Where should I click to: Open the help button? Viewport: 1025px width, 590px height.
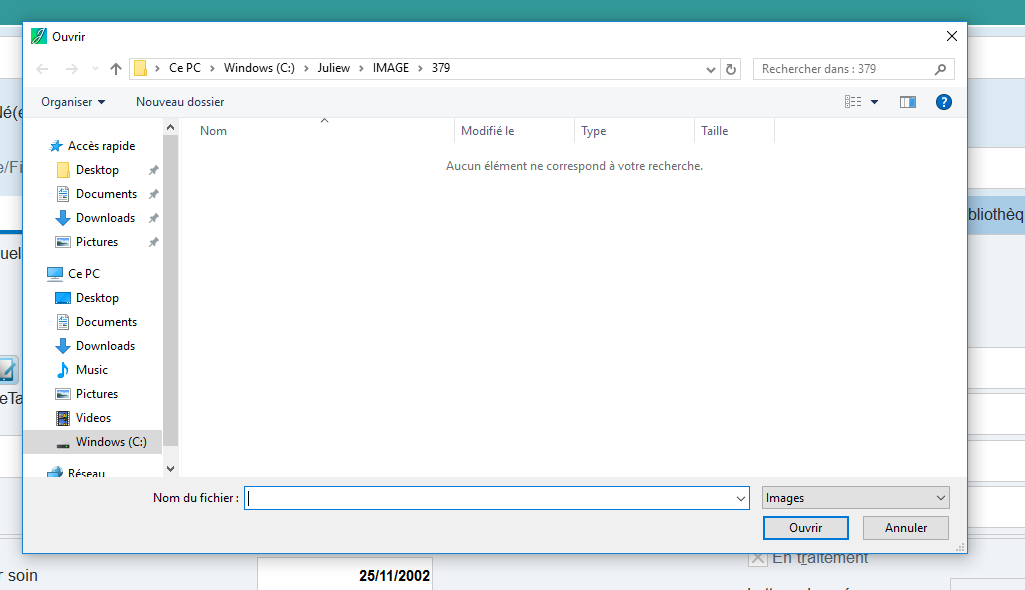(943, 102)
